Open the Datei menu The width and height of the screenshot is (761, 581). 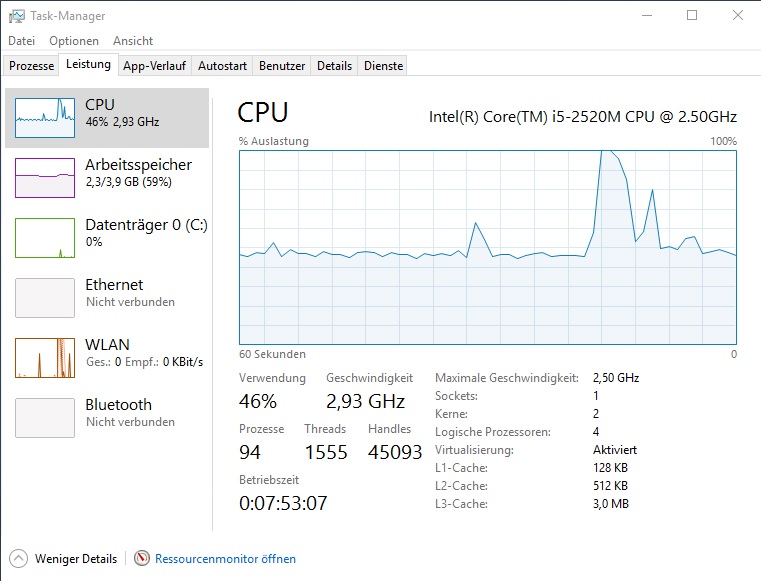tap(22, 41)
